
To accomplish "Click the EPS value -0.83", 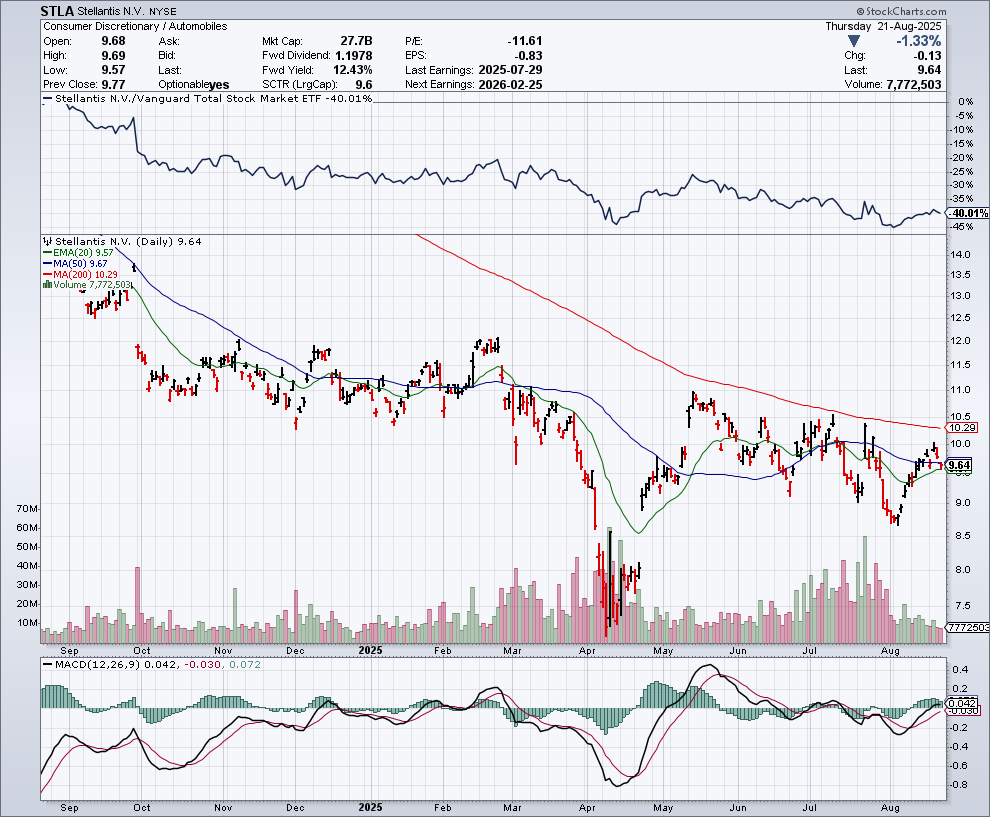I will tap(528, 56).
